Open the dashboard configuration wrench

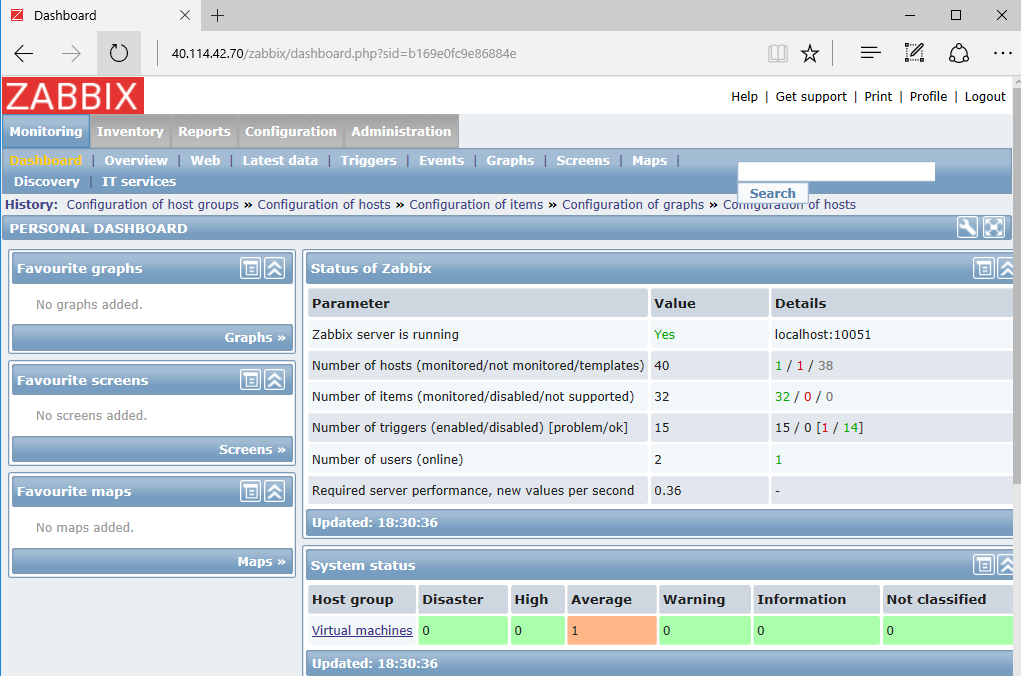[967, 227]
